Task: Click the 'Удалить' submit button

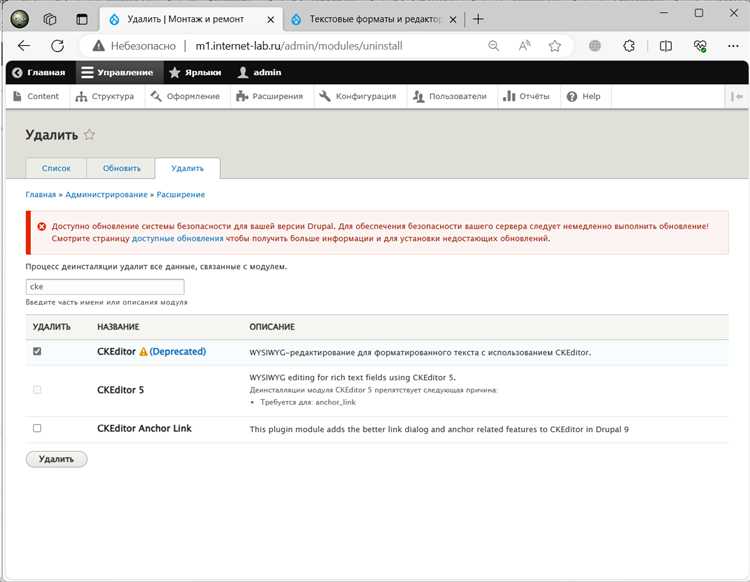Action: (56, 459)
